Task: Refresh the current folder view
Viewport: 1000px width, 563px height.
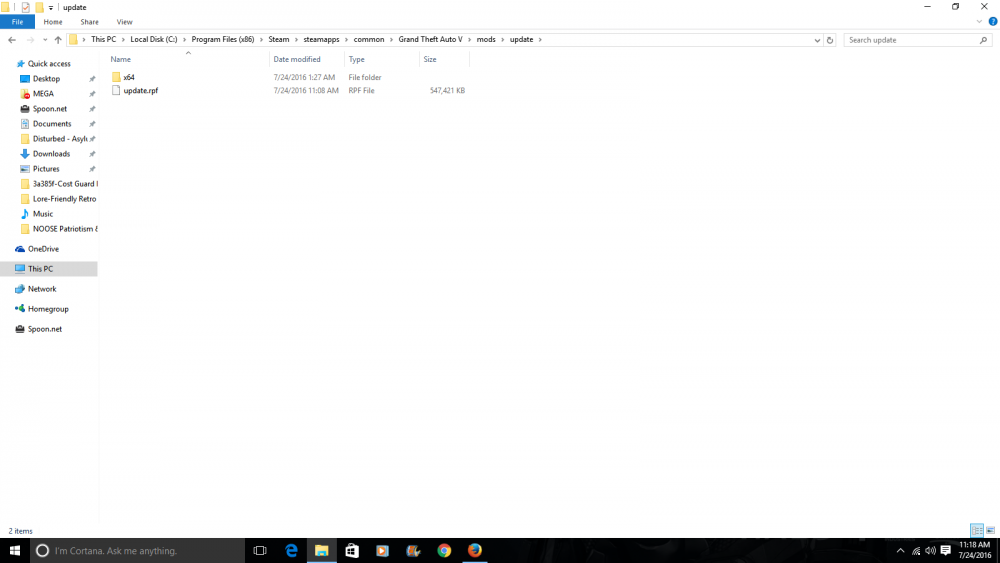Action: (830, 40)
